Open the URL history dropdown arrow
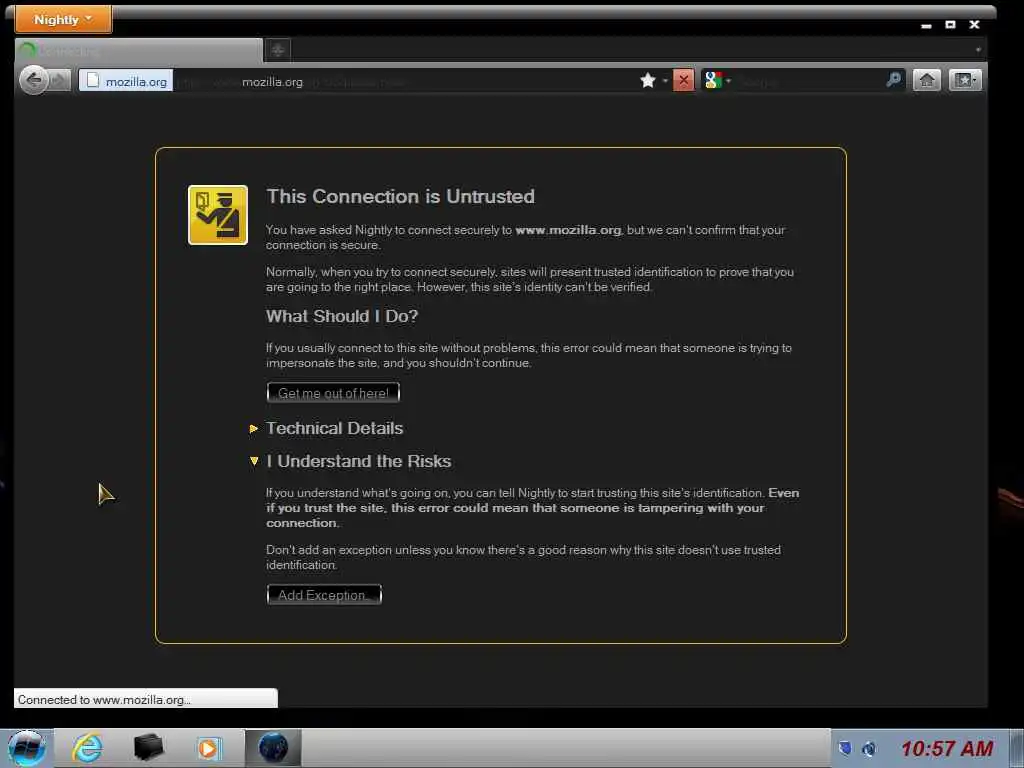The image size is (1024, 768). (x=665, y=81)
